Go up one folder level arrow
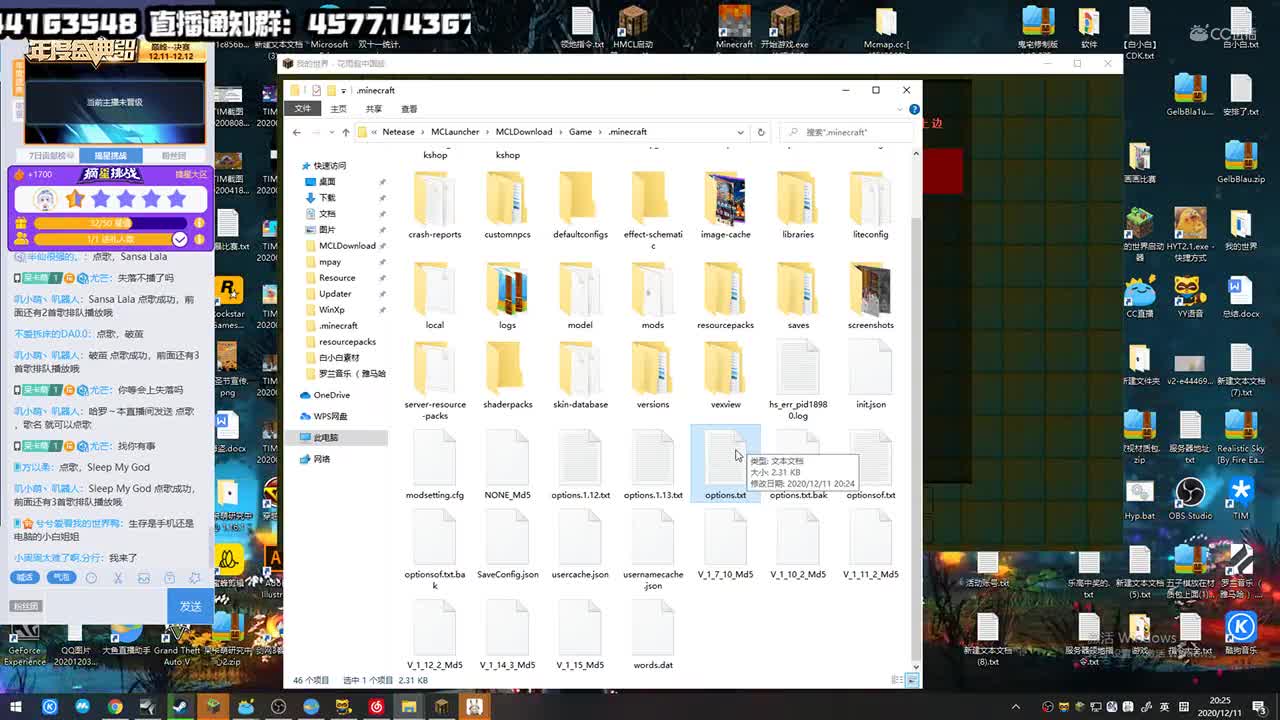Screen dimensions: 1280x720 point(346,132)
